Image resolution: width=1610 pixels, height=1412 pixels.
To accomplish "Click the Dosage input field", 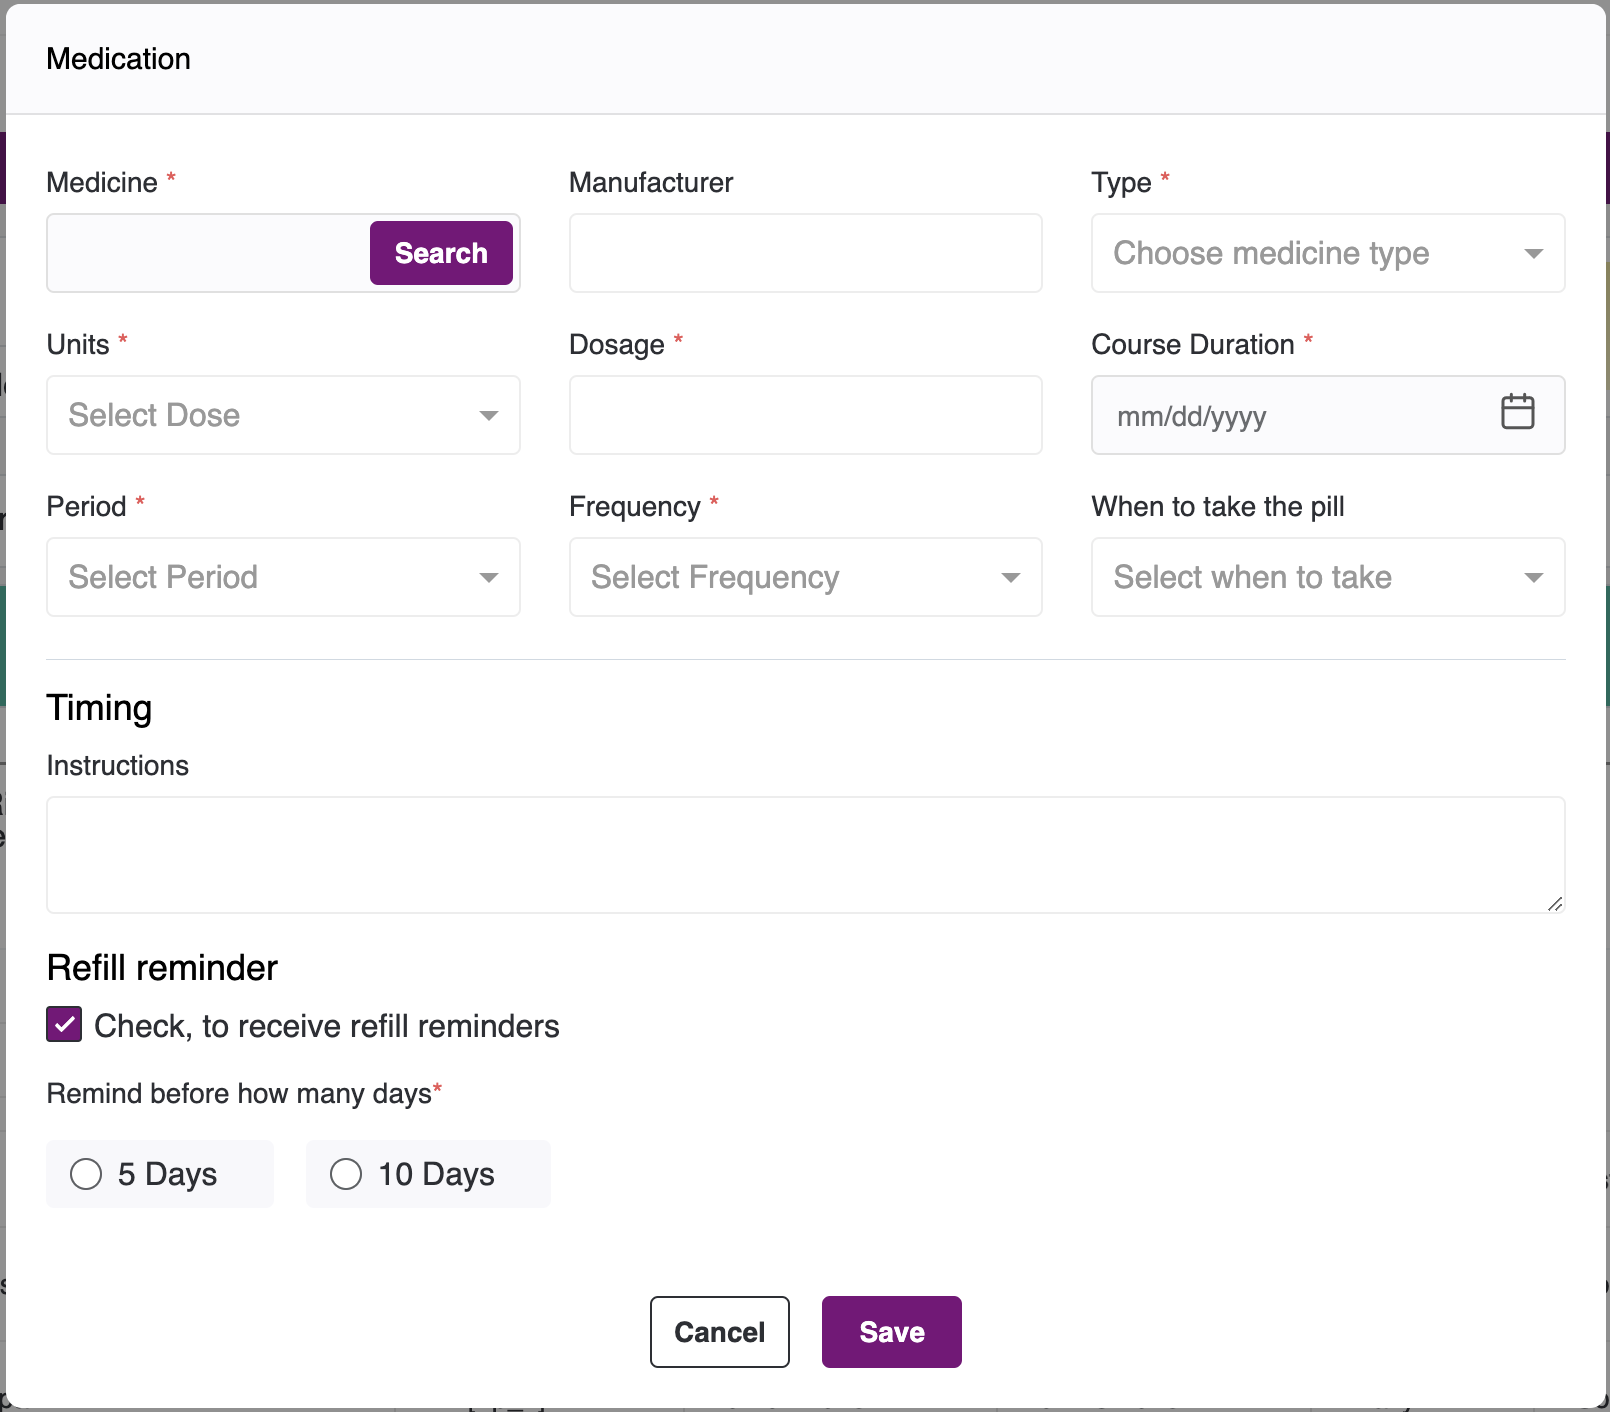I will 805,416.
